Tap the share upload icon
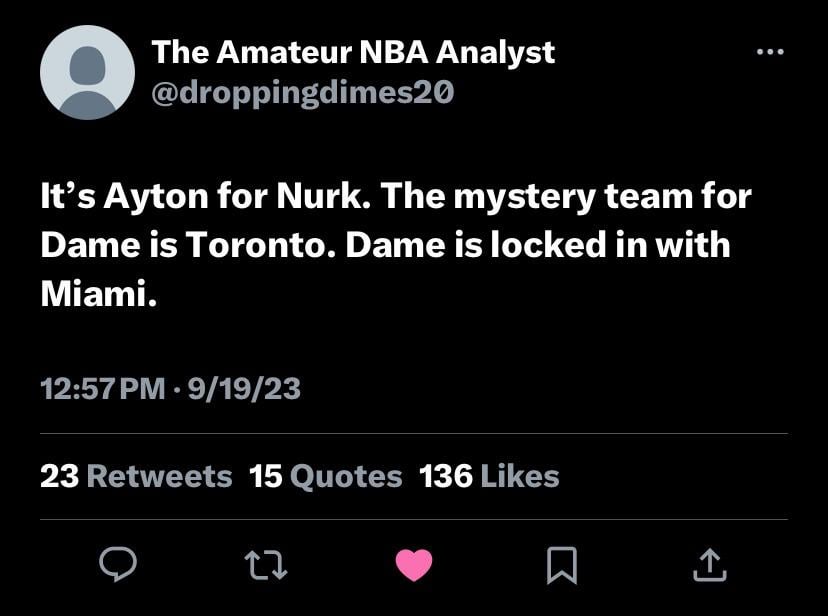 [x=709, y=567]
